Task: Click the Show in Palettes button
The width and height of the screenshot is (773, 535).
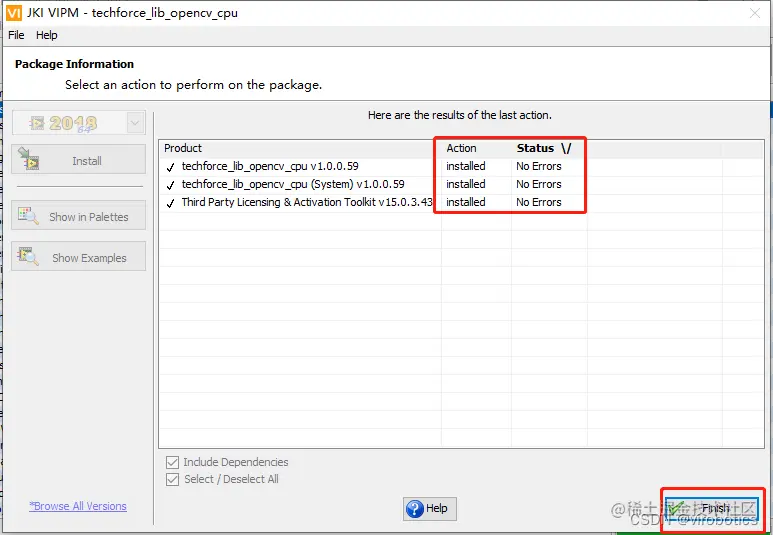Action: [78, 215]
